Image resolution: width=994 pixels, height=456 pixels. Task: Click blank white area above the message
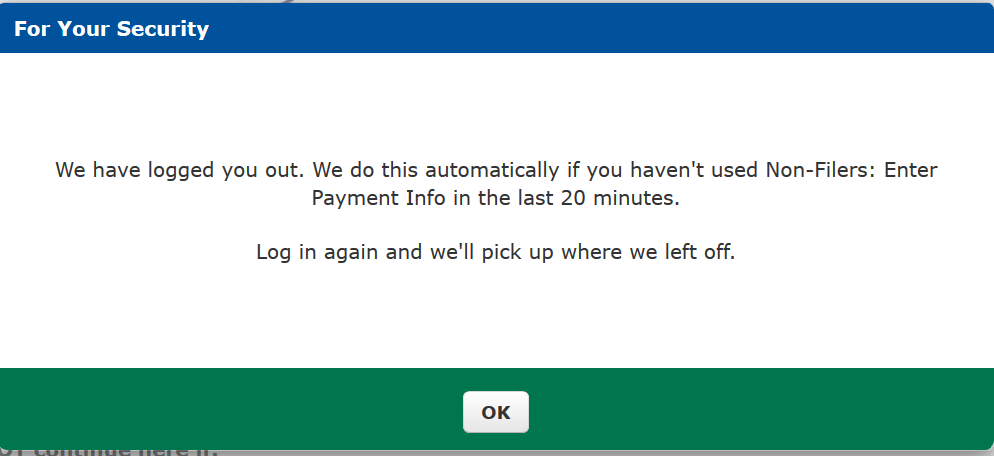click(x=496, y=100)
